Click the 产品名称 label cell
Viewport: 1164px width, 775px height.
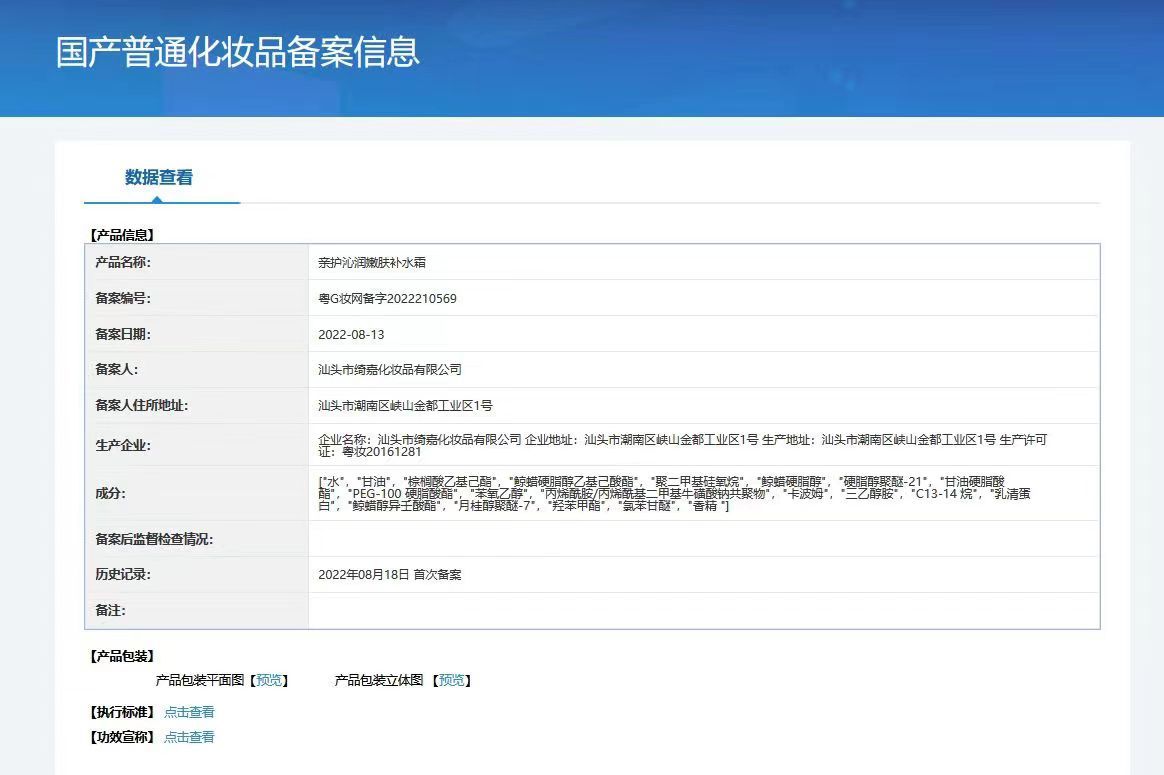coord(197,262)
